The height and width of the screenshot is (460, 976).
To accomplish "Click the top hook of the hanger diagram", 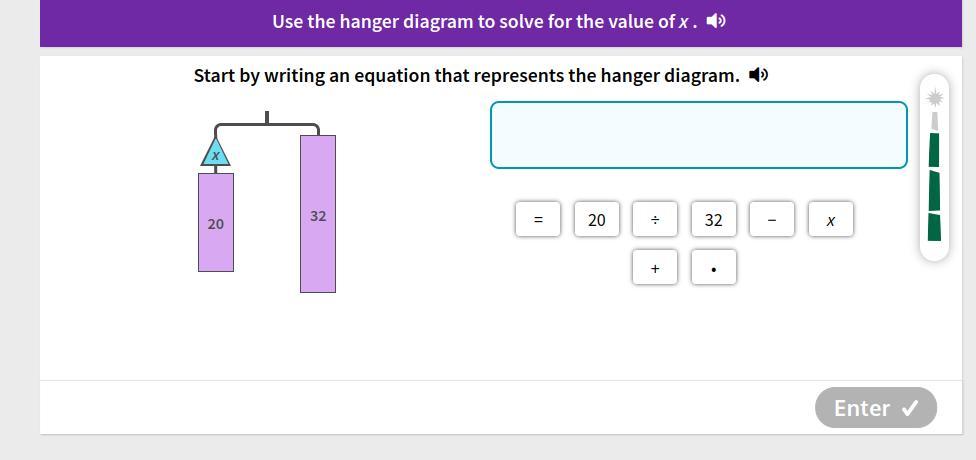I will [x=267, y=118].
